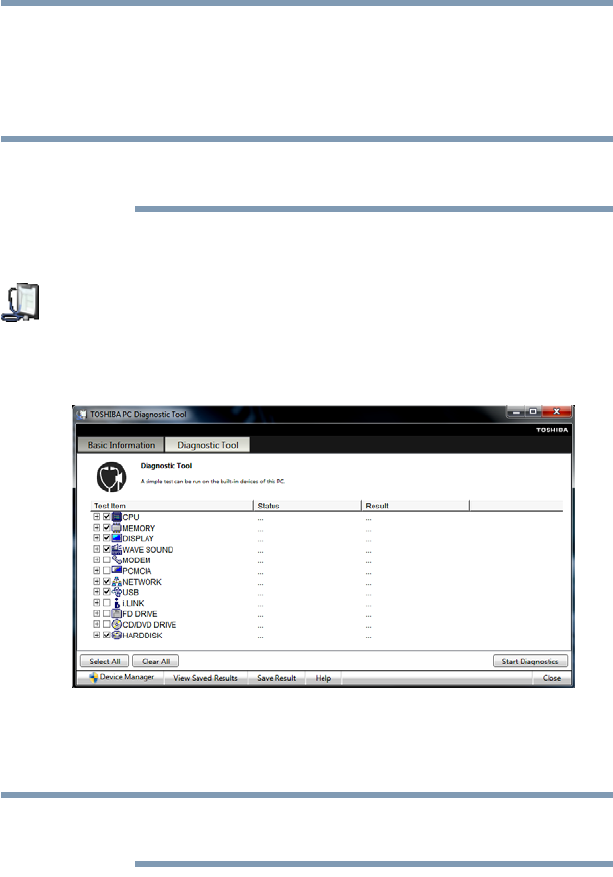The image size is (613, 877).
Task: Uncheck the DISPLAY test checkbox
Action: (x=106, y=538)
